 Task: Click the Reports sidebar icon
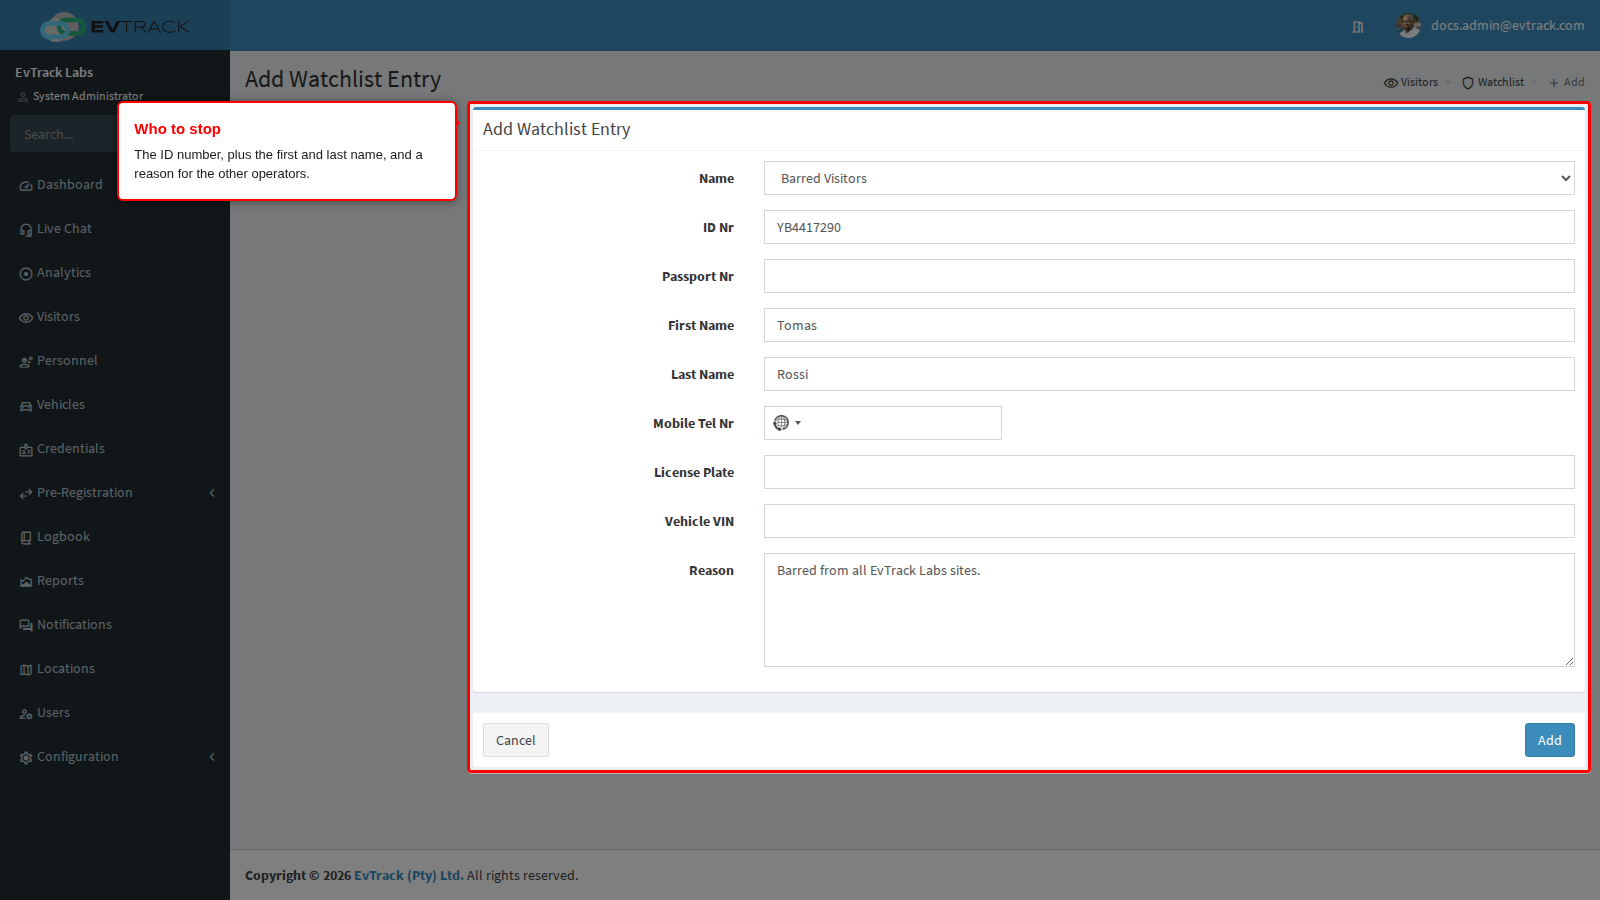point(26,582)
